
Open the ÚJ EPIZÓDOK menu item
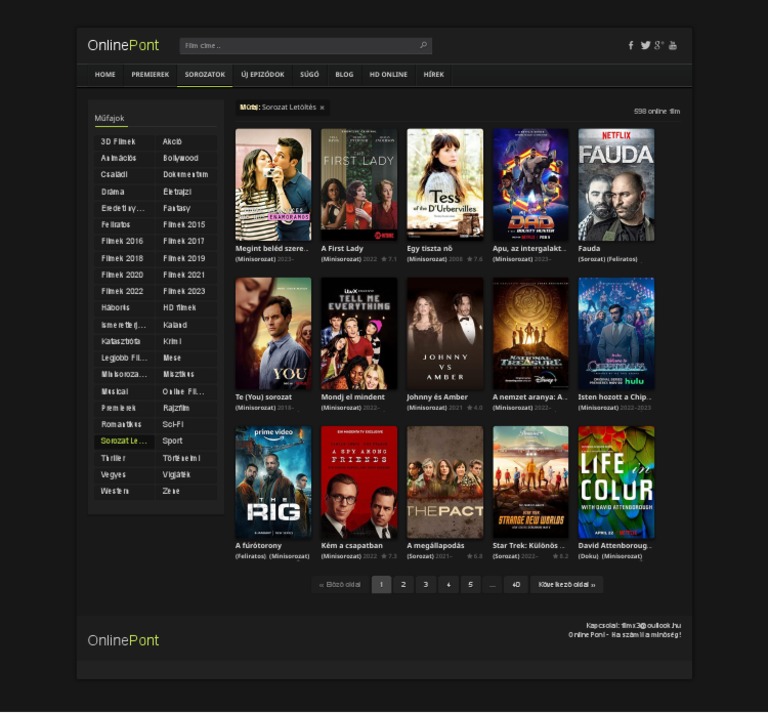point(263,74)
